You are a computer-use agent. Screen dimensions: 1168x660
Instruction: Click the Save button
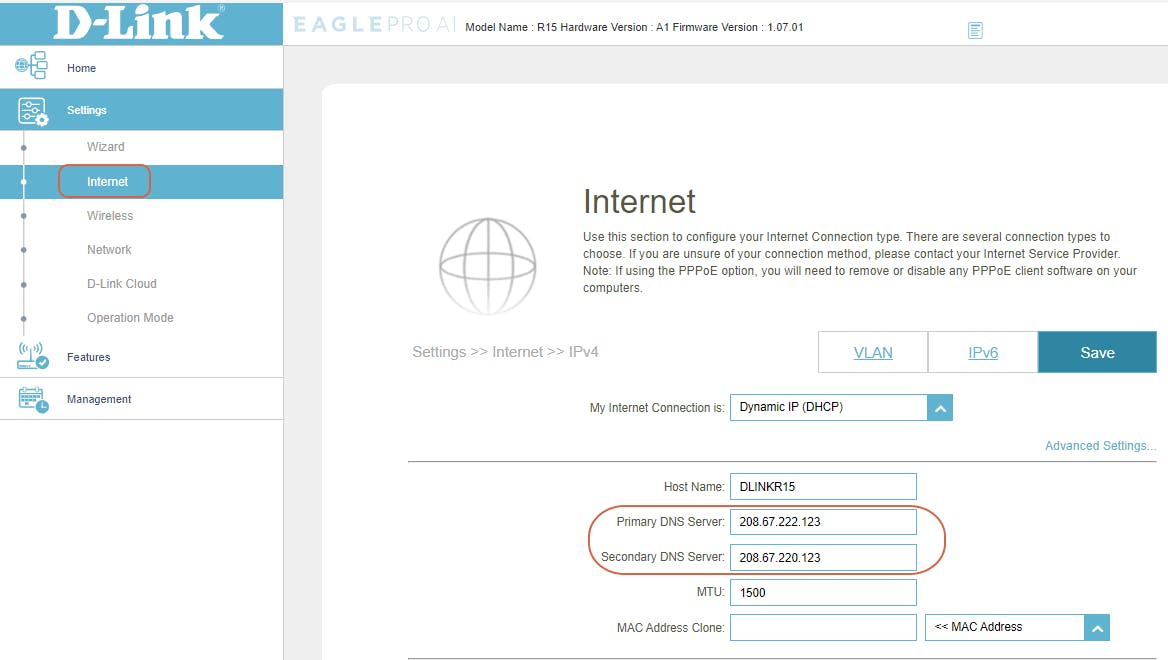(1097, 352)
